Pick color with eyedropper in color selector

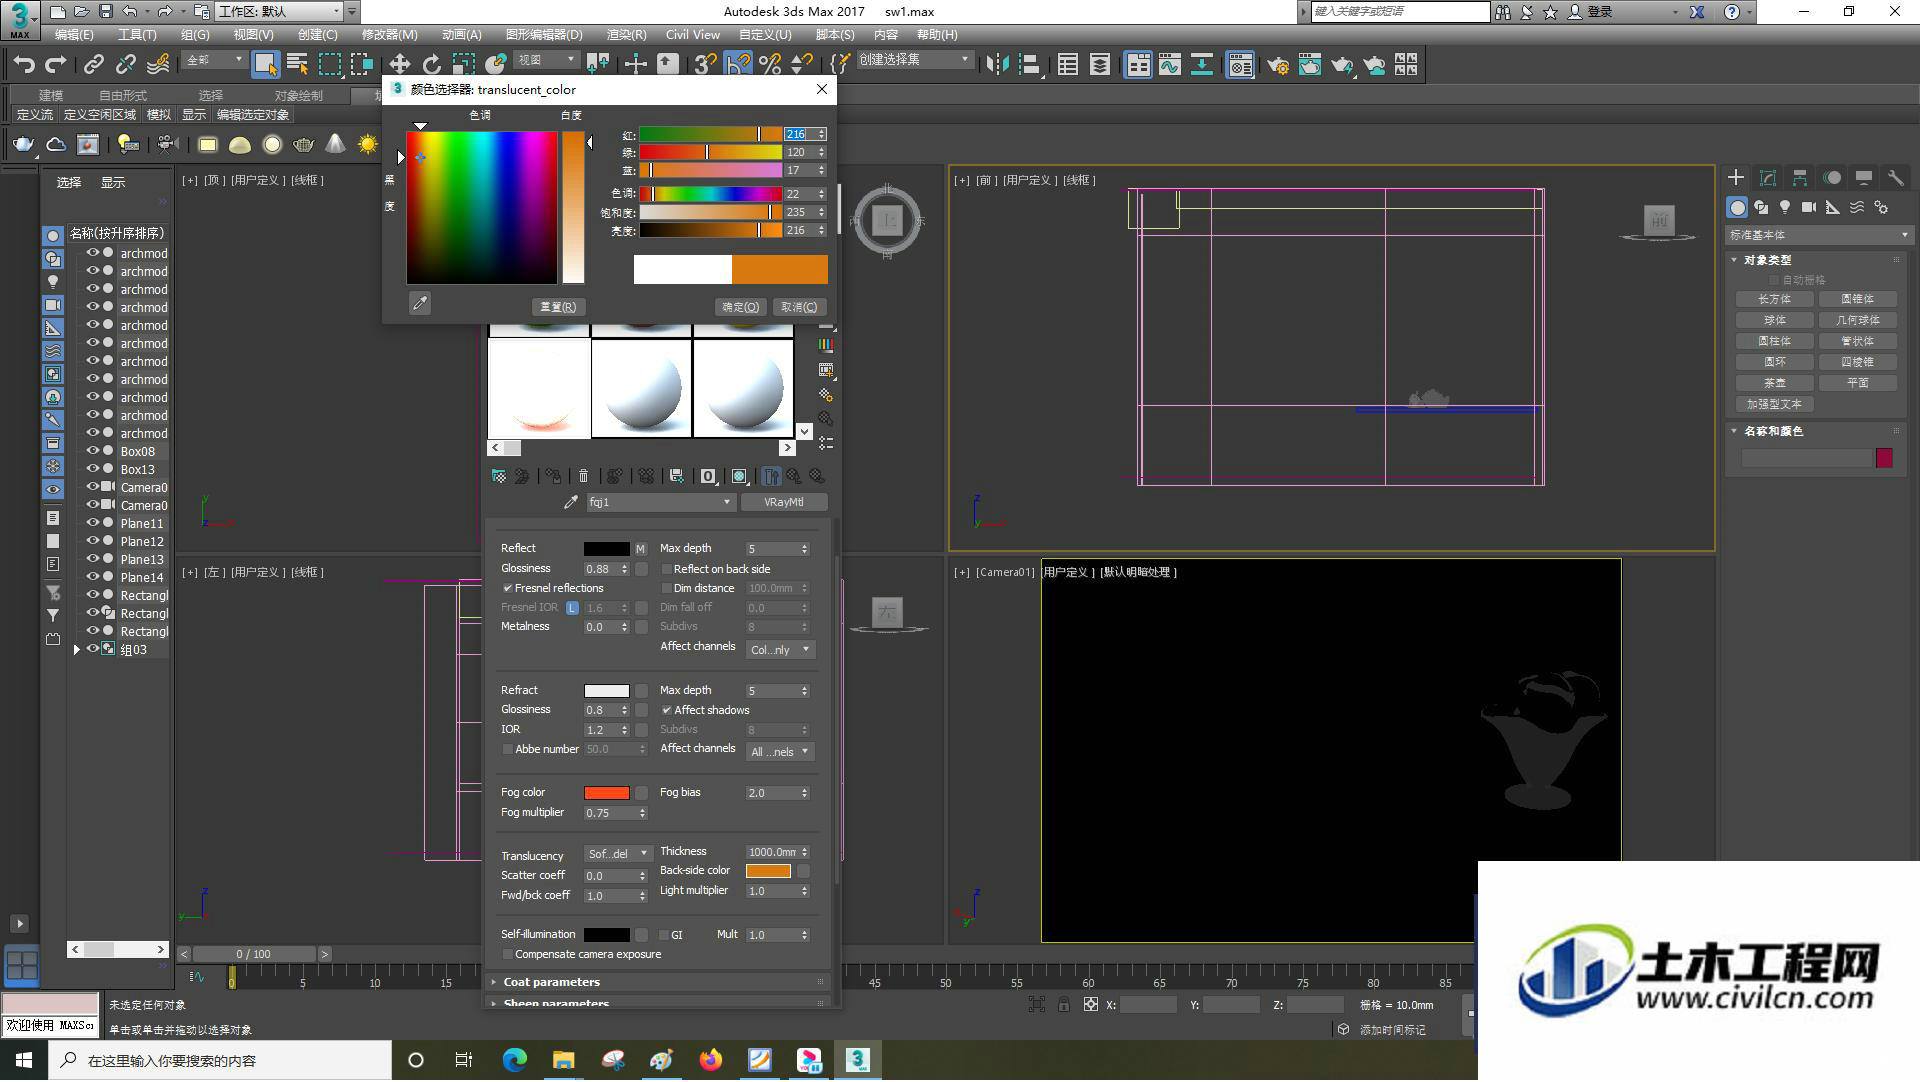pyautogui.click(x=420, y=303)
